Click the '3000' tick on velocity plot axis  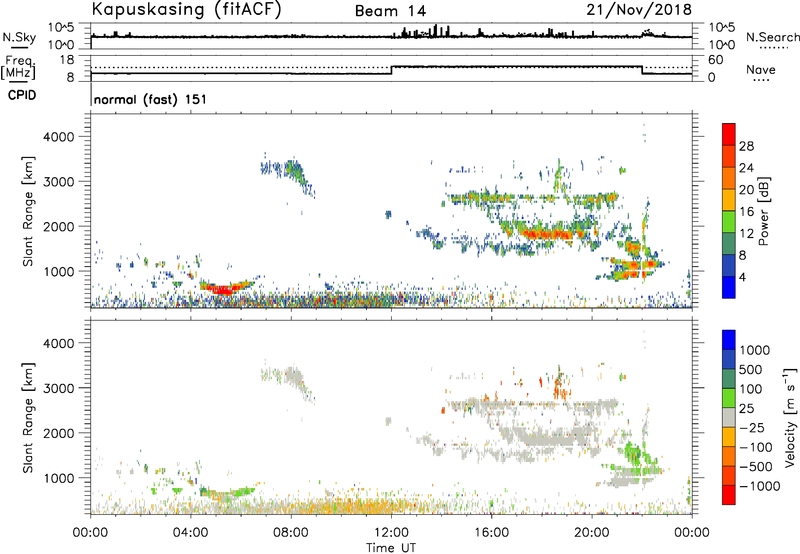(58, 388)
